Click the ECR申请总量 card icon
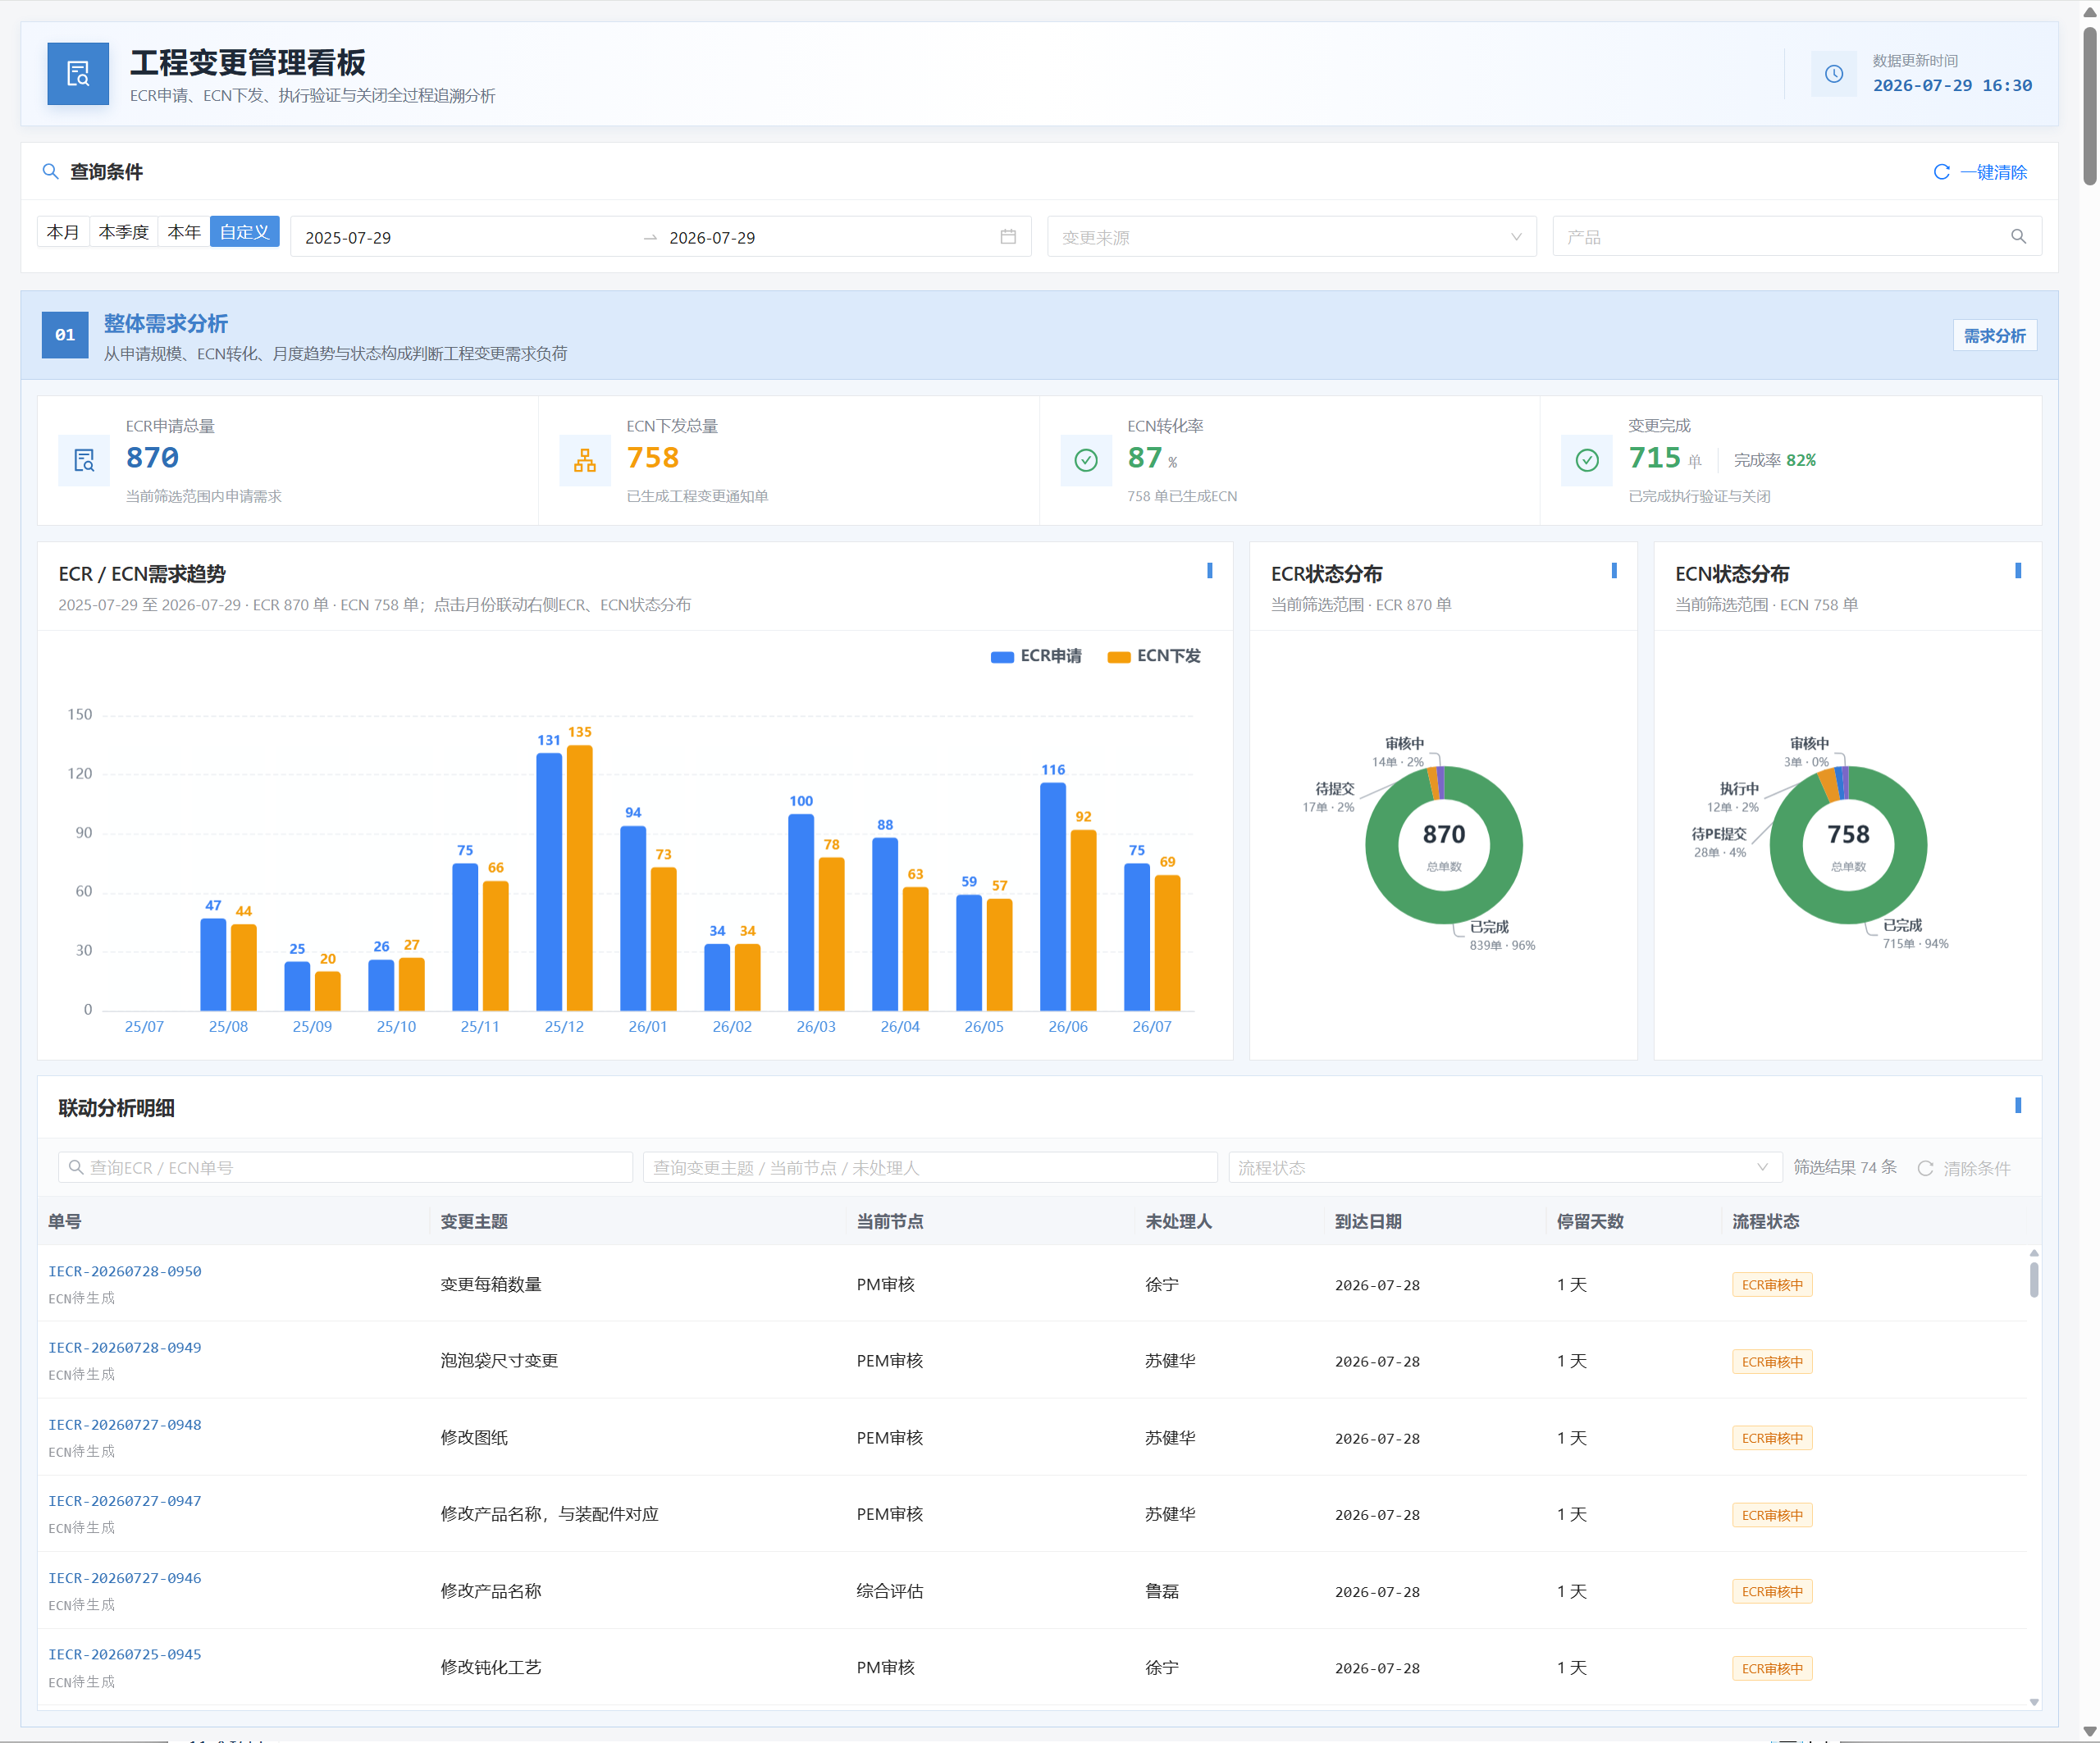This screenshot has width=2100, height=1743. click(x=84, y=460)
